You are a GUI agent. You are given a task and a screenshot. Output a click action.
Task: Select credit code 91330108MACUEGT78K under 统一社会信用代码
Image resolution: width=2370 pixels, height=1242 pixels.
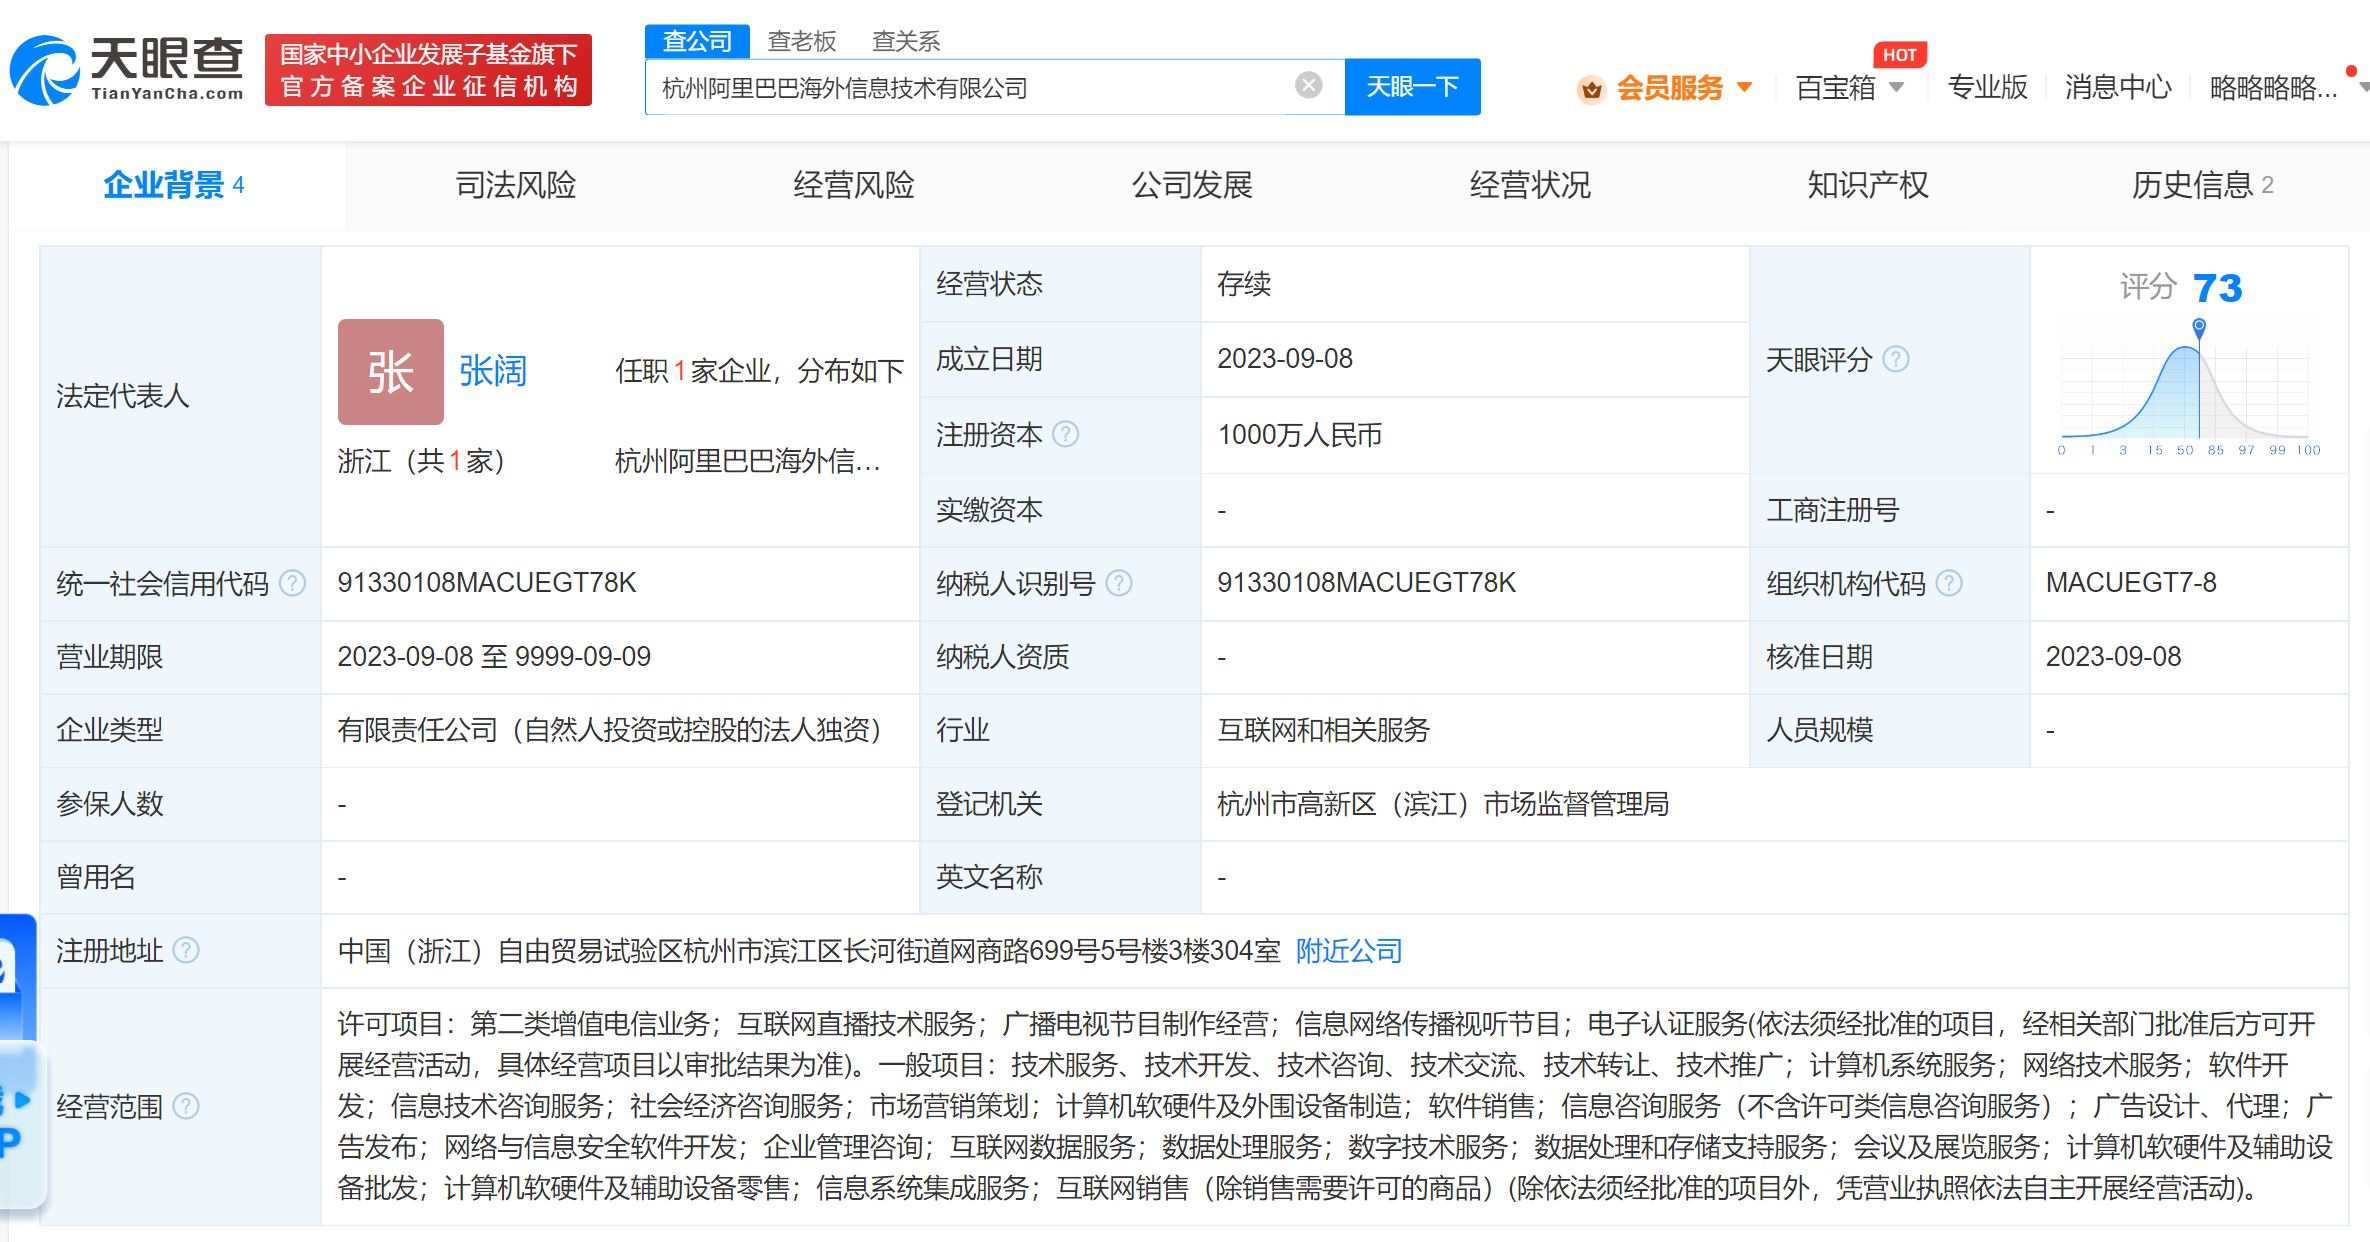click(487, 583)
